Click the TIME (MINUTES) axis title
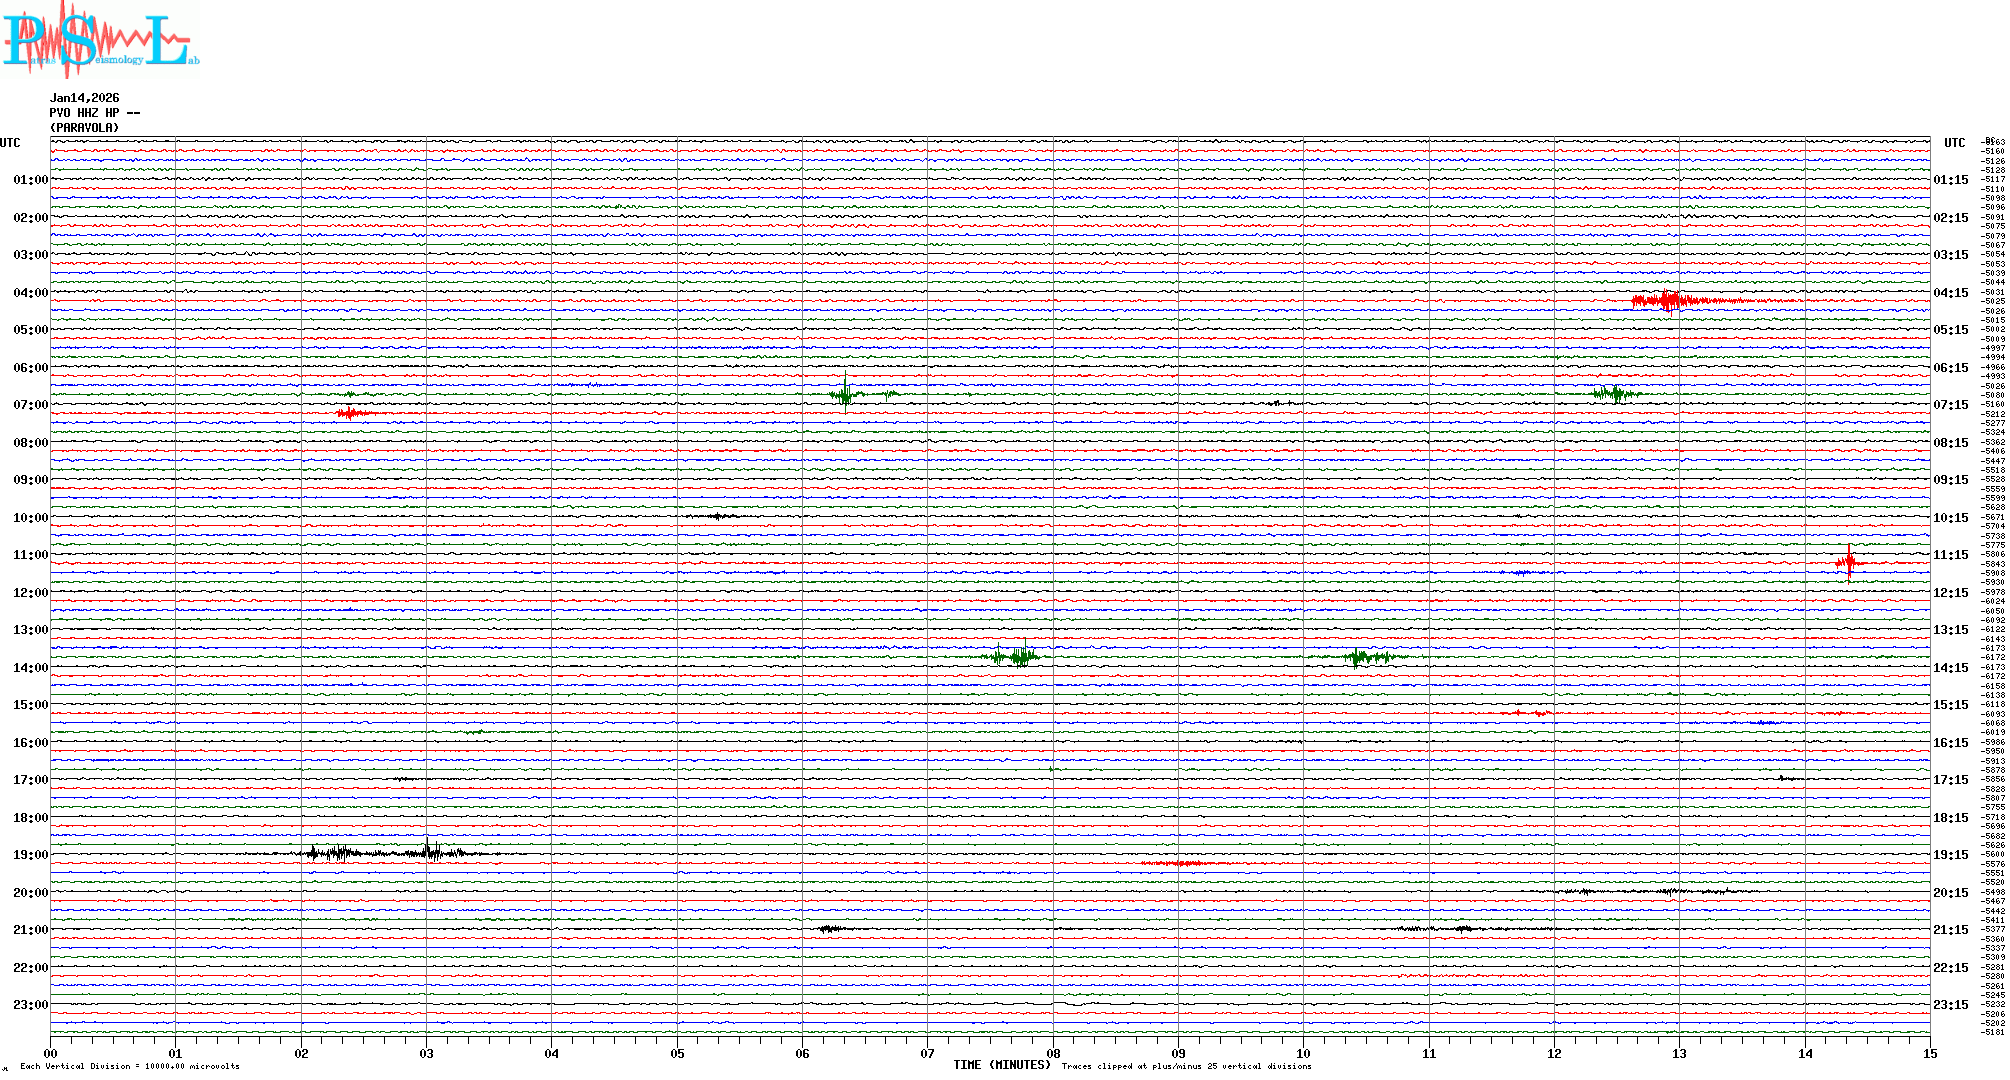Image resolution: width=2010 pixels, height=1080 pixels. (x=1001, y=1065)
